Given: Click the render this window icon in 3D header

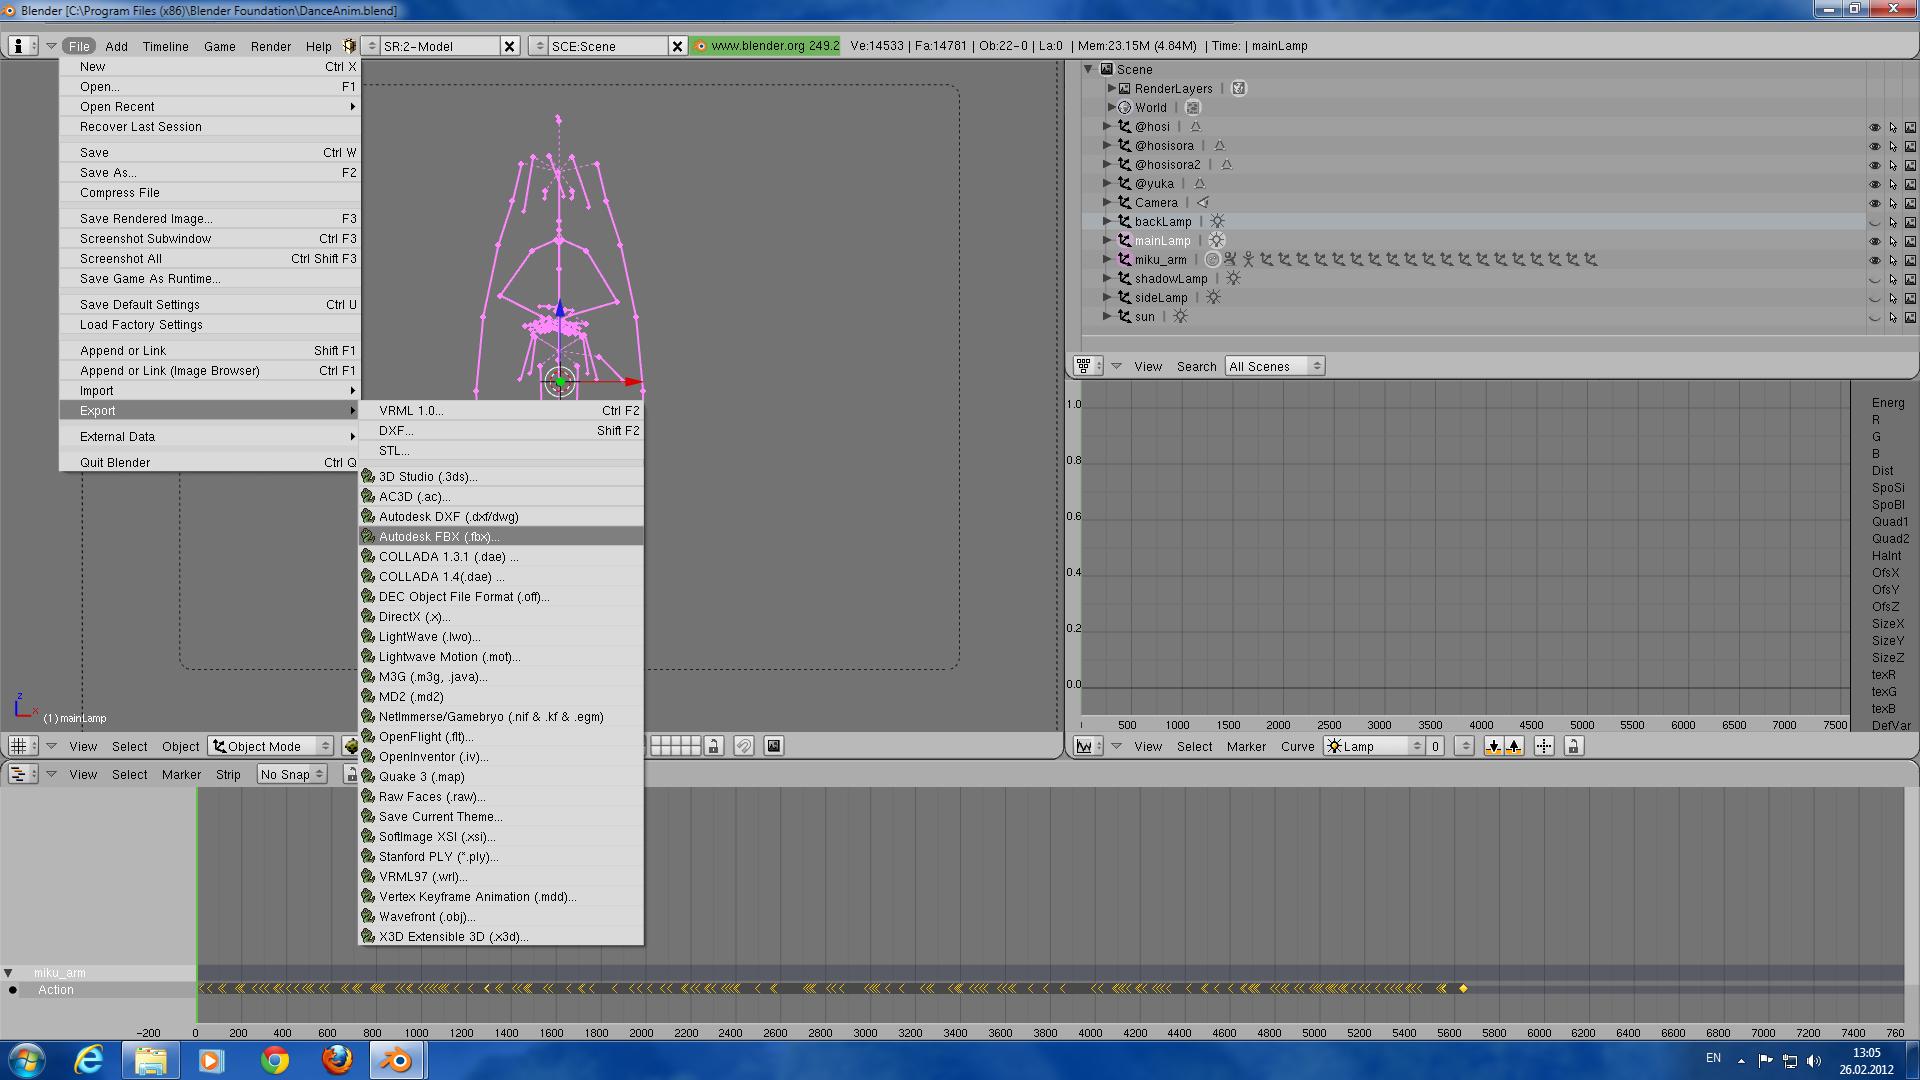Looking at the screenshot, I should click(774, 746).
